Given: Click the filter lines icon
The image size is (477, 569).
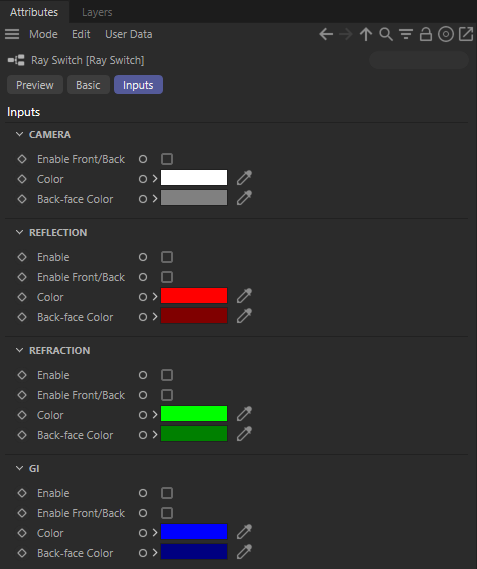Looking at the screenshot, I should click(x=405, y=34).
